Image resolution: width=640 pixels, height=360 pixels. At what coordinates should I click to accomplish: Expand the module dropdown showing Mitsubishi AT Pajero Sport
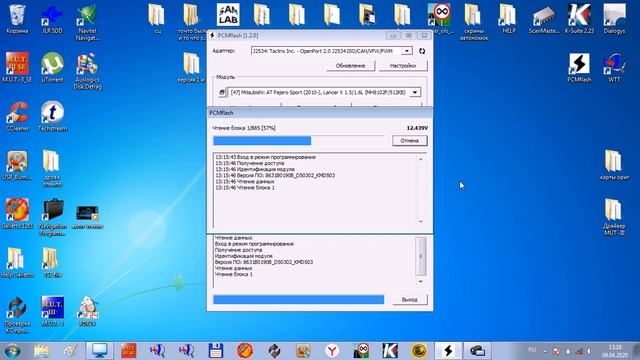pos(415,93)
